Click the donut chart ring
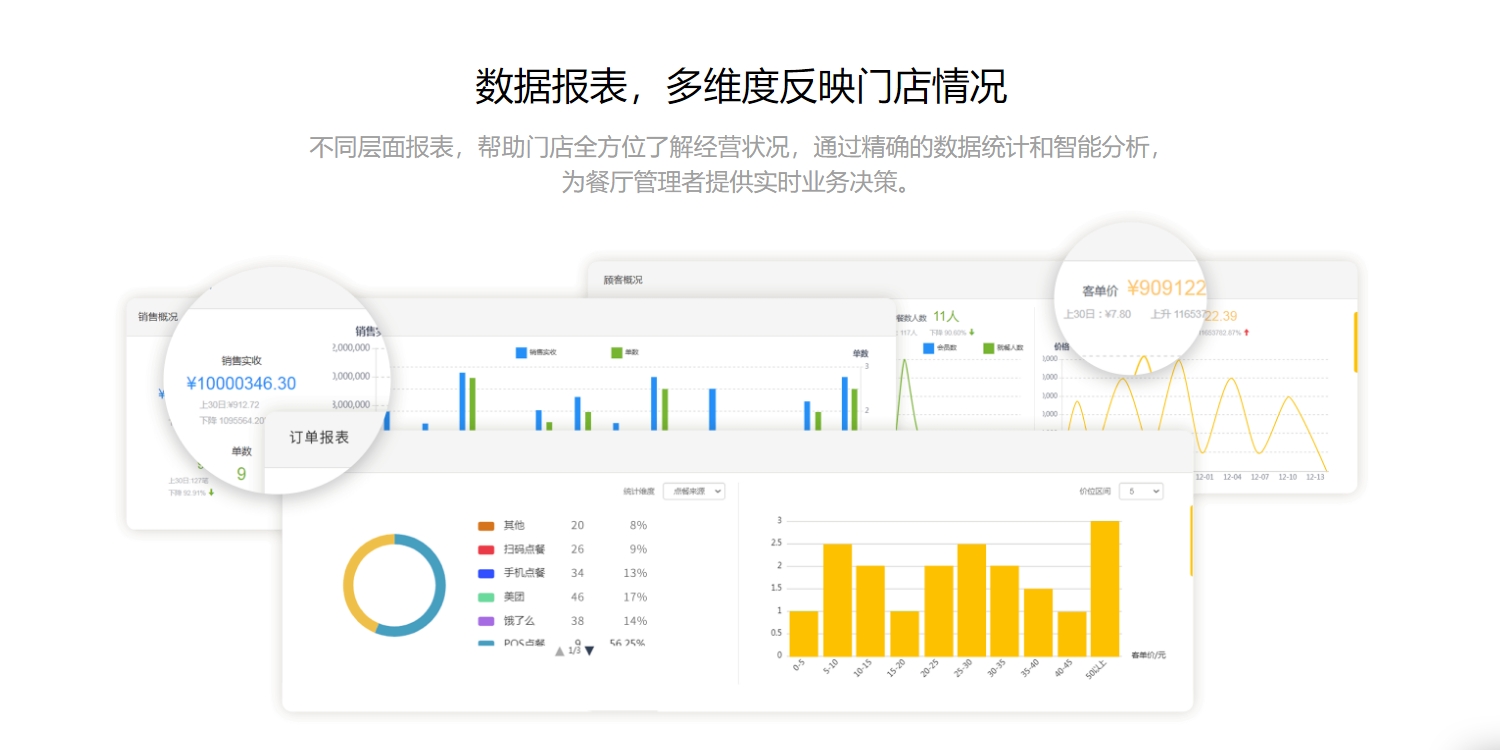The image size is (1500, 750). [x=394, y=585]
